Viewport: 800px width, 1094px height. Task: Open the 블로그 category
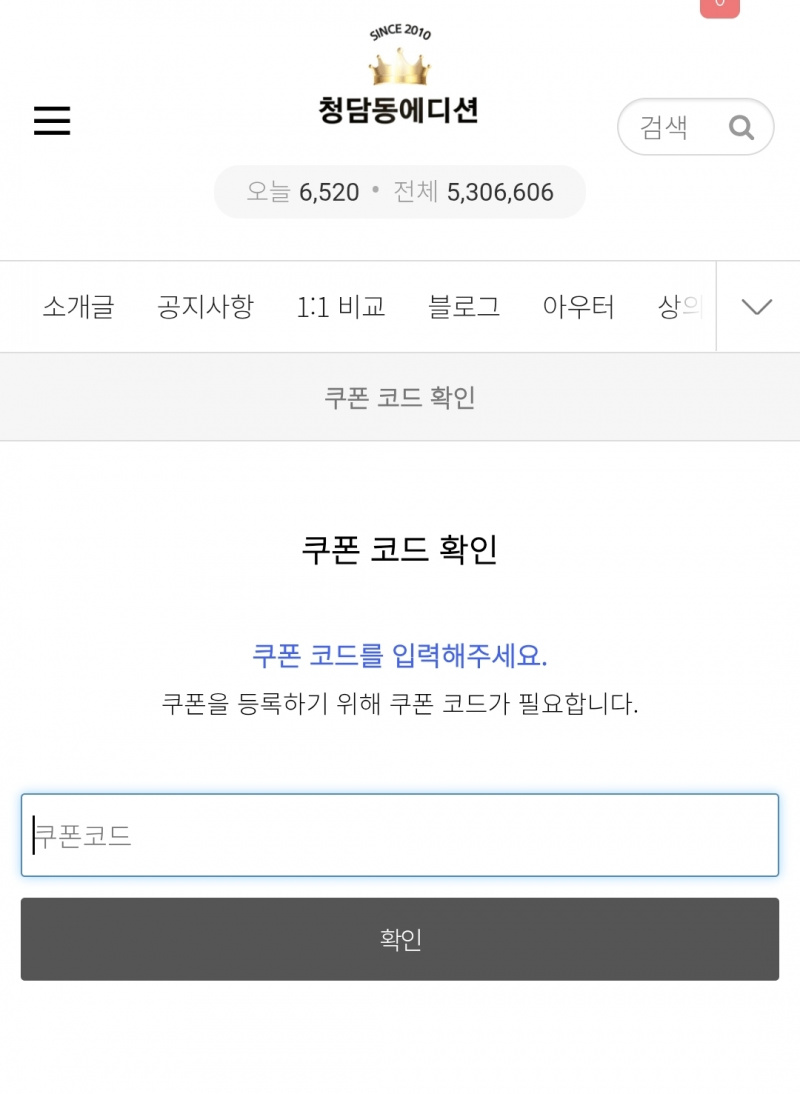(464, 307)
